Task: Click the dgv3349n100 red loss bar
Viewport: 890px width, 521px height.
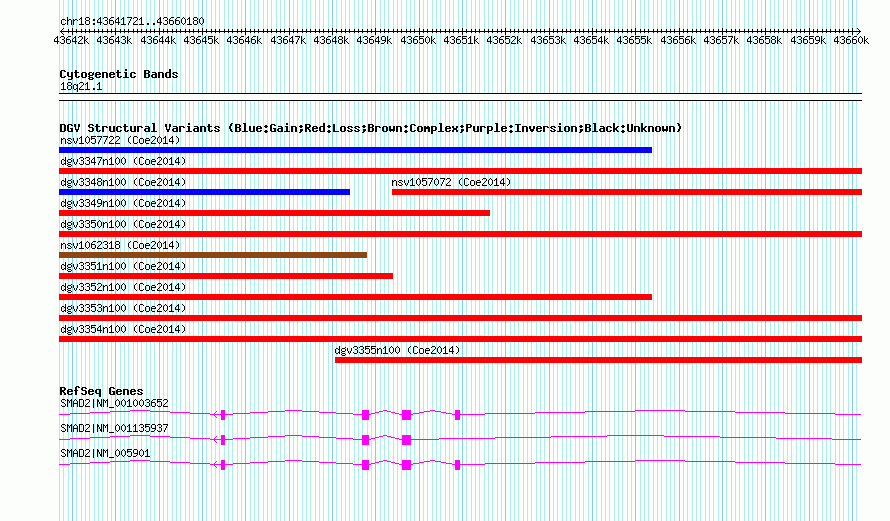Action: (x=274, y=213)
